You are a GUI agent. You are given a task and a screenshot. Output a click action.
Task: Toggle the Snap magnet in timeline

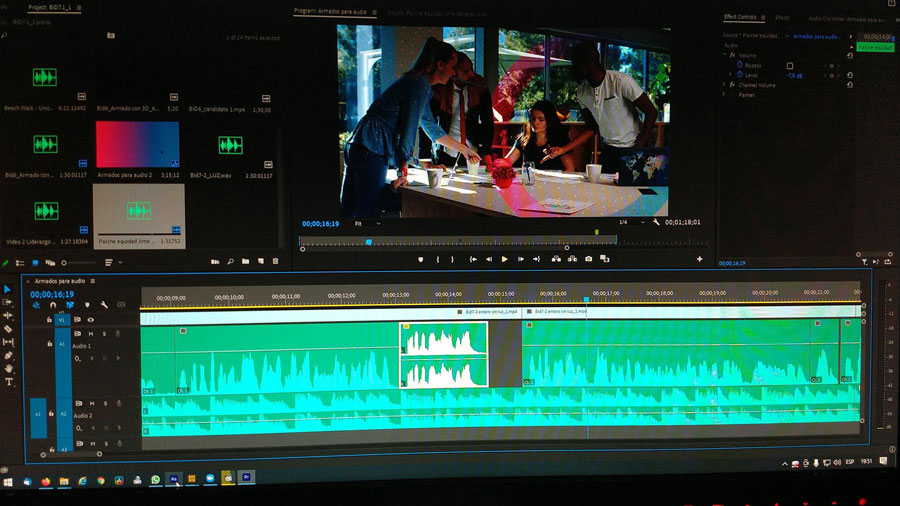tap(53, 305)
